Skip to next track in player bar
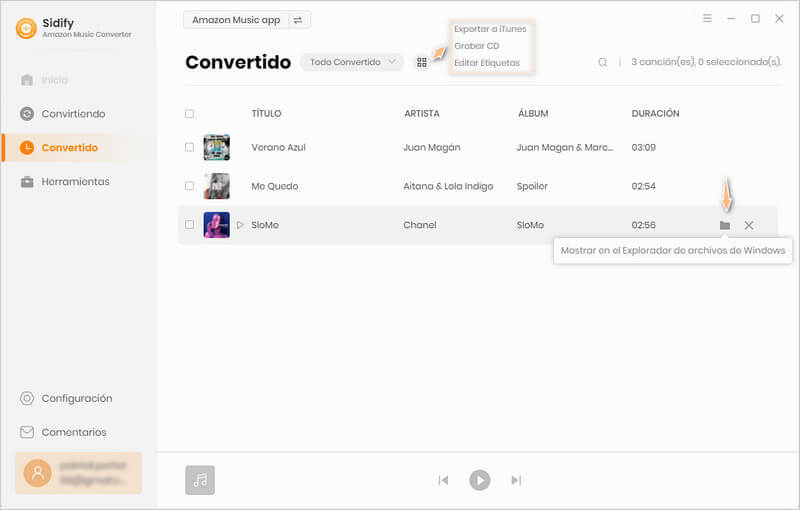 [516, 480]
